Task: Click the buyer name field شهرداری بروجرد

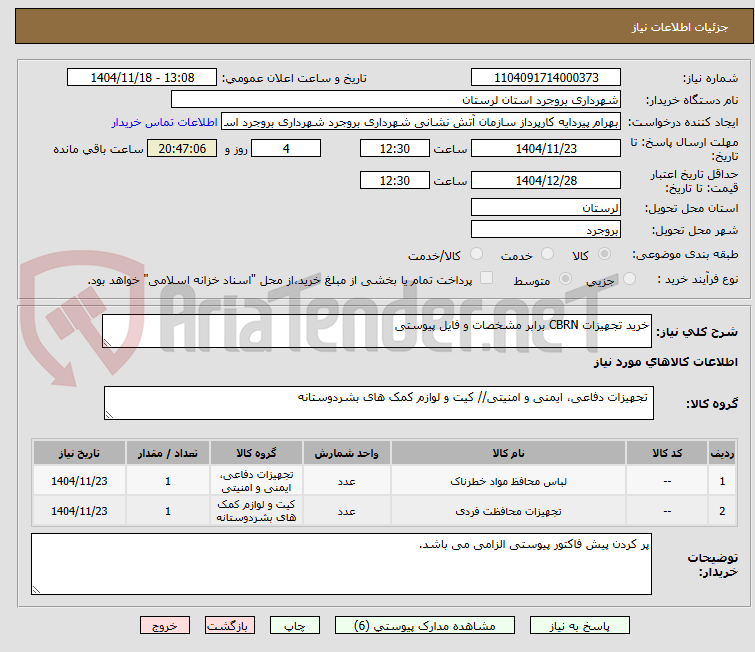Action: (x=396, y=100)
